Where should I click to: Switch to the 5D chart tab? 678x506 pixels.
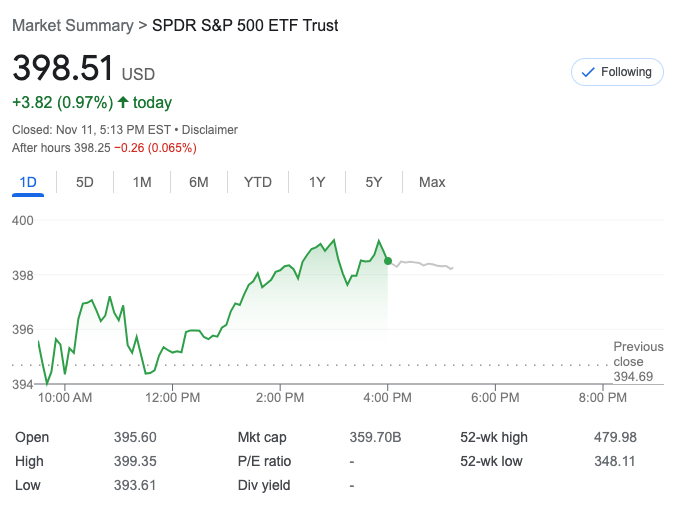tap(85, 182)
